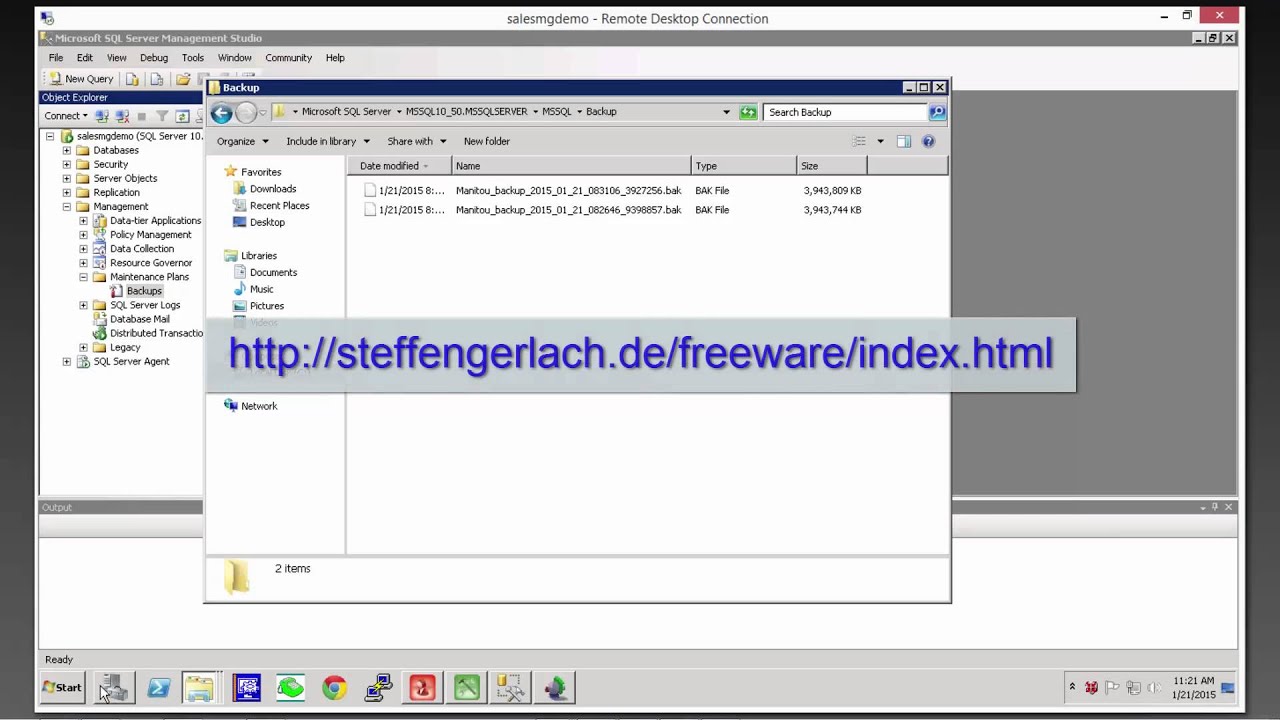Expand the Replication folder
The image size is (1280, 720).
(x=67, y=192)
